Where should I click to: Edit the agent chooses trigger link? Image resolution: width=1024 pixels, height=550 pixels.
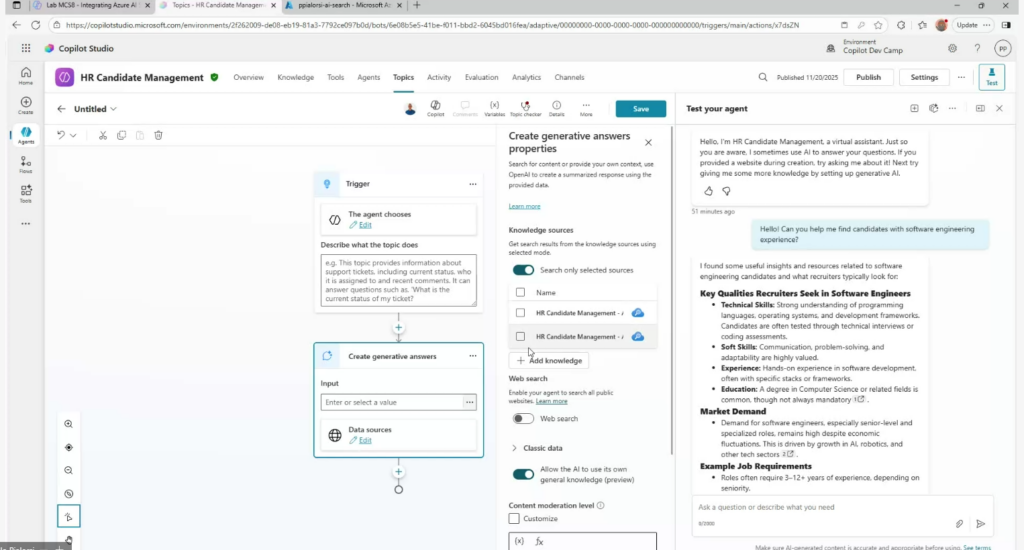(x=365, y=225)
